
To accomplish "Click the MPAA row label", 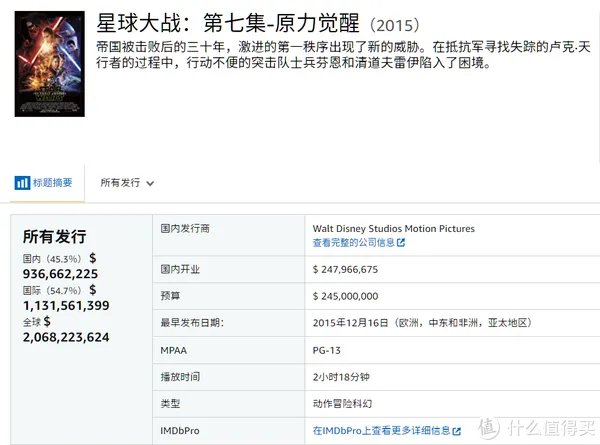I will 174,350.
